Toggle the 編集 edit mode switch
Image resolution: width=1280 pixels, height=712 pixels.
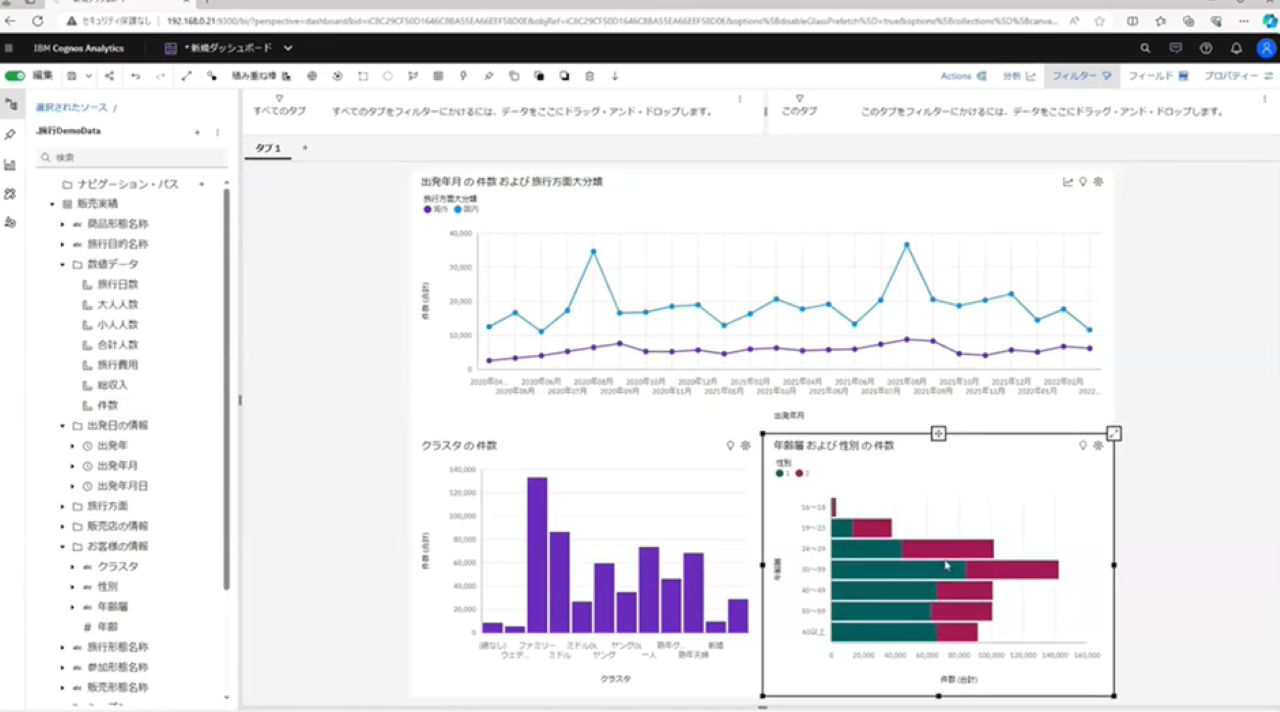(15, 76)
